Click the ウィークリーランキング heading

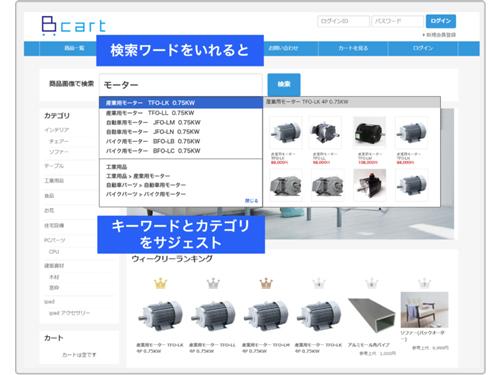click(172, 259)
